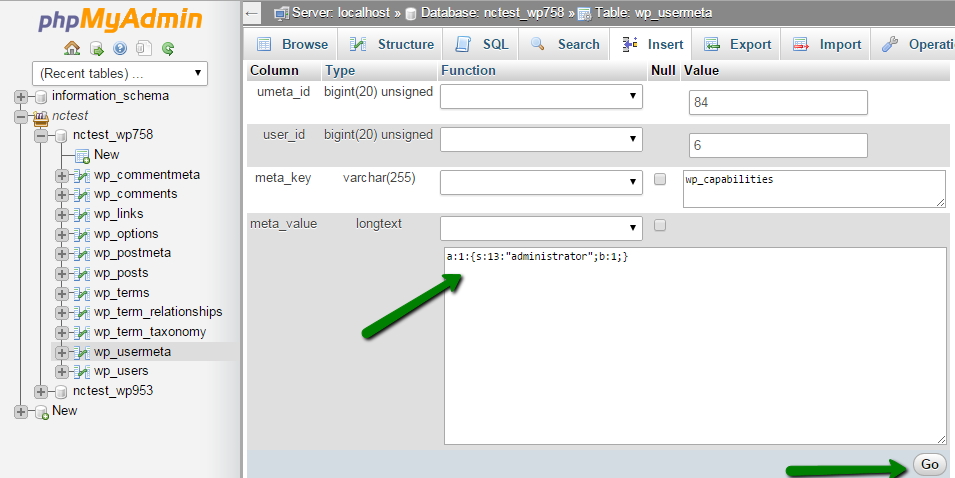Expand the information_schema database node
The height and width of the screenshot is (478, 955).
click(22, 96)
